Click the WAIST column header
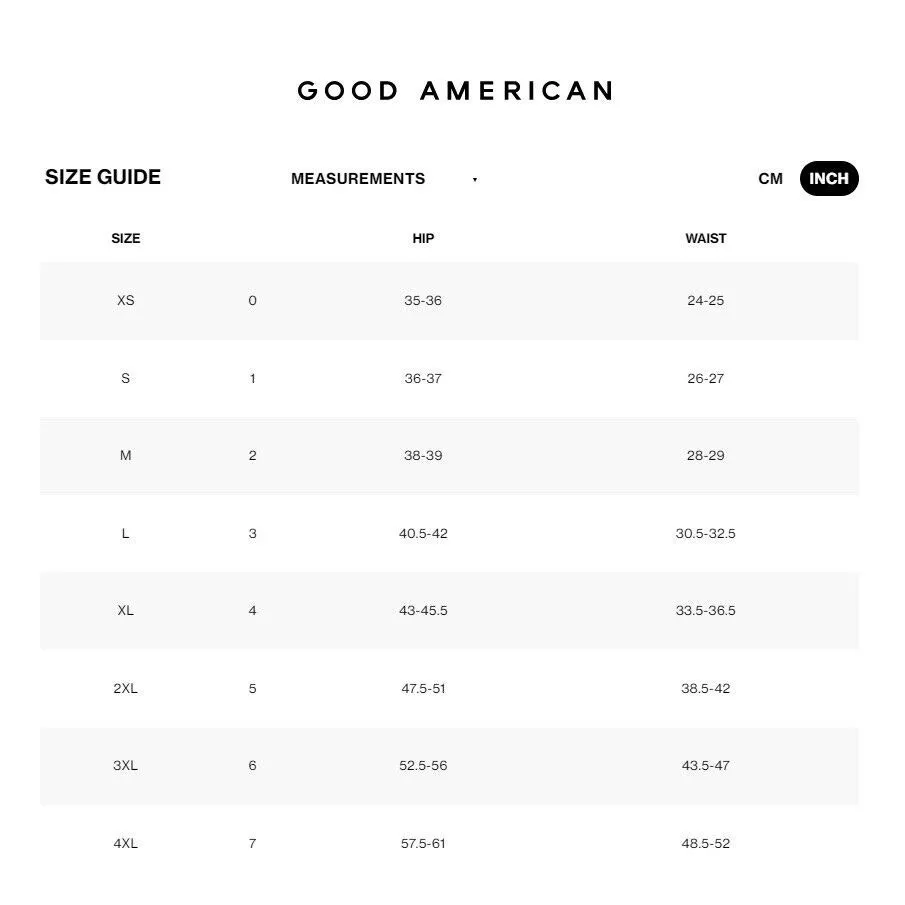The width and height of the screenshot is (905, 905). [705, 239]
